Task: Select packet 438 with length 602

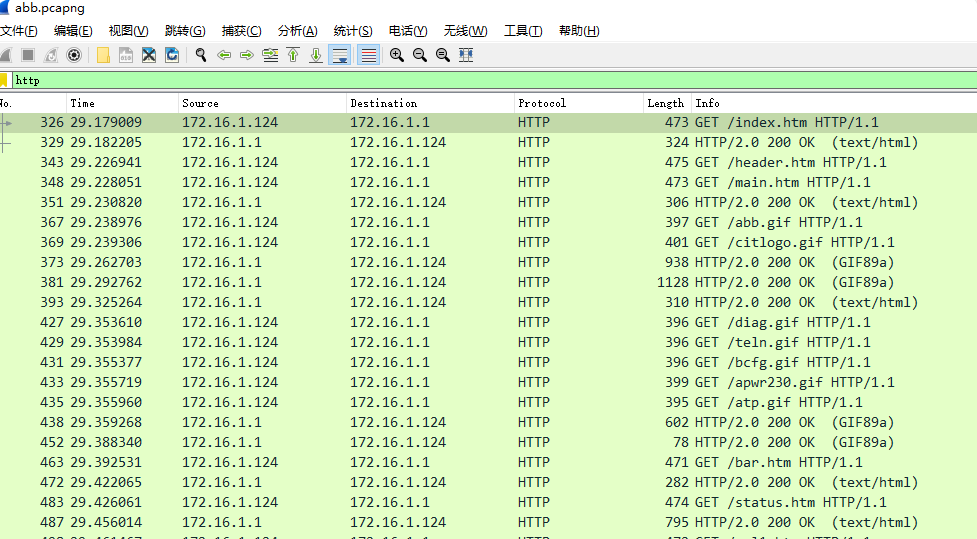Action: 488,422
